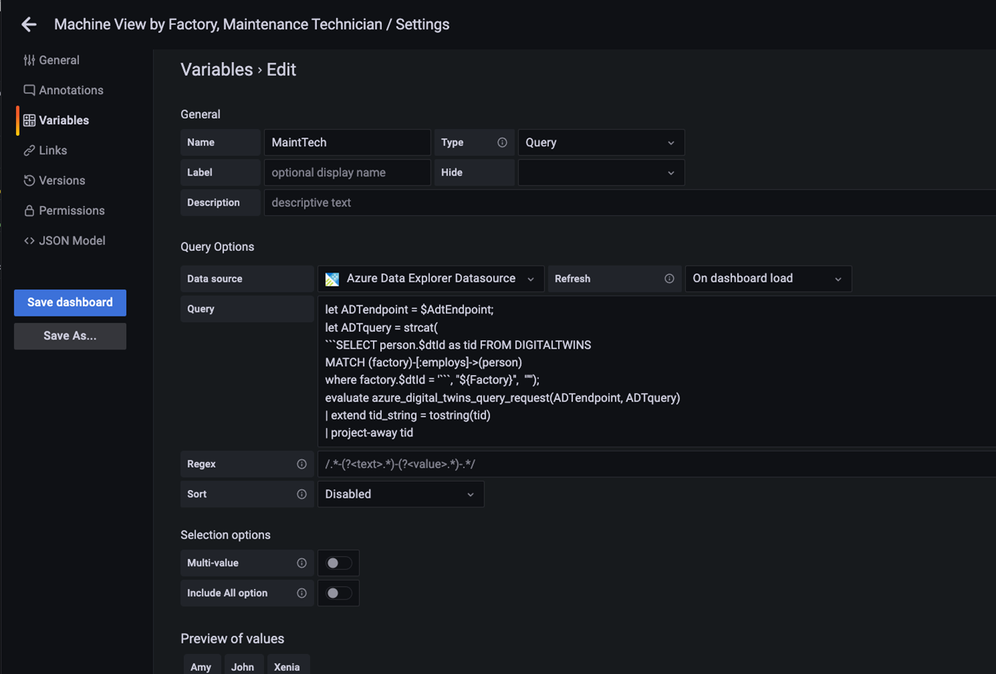This screenshot has height=674, width=996.
Task: Click the Variables grid icon
Action: coord(29,120)
